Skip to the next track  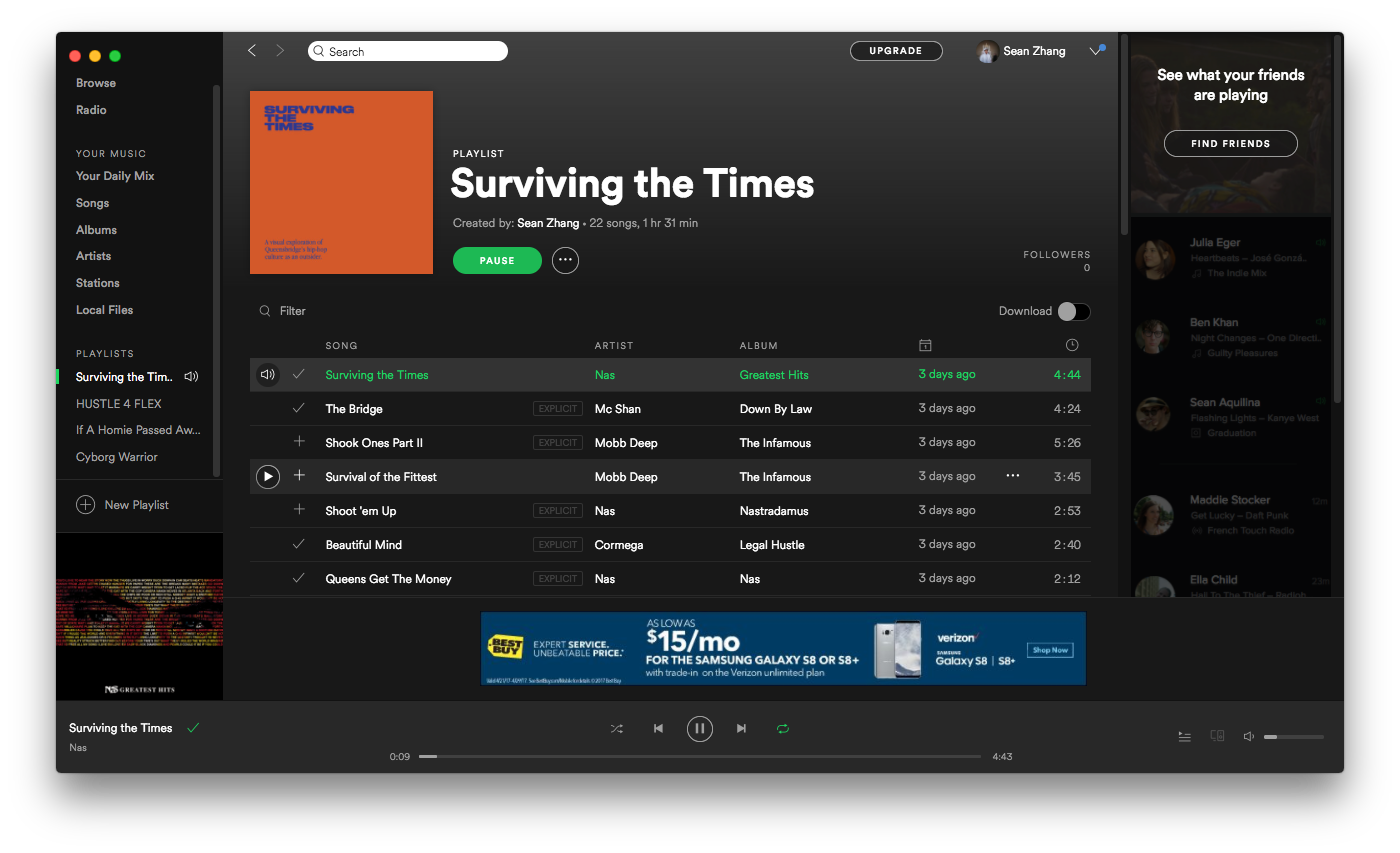coord(741,729)
